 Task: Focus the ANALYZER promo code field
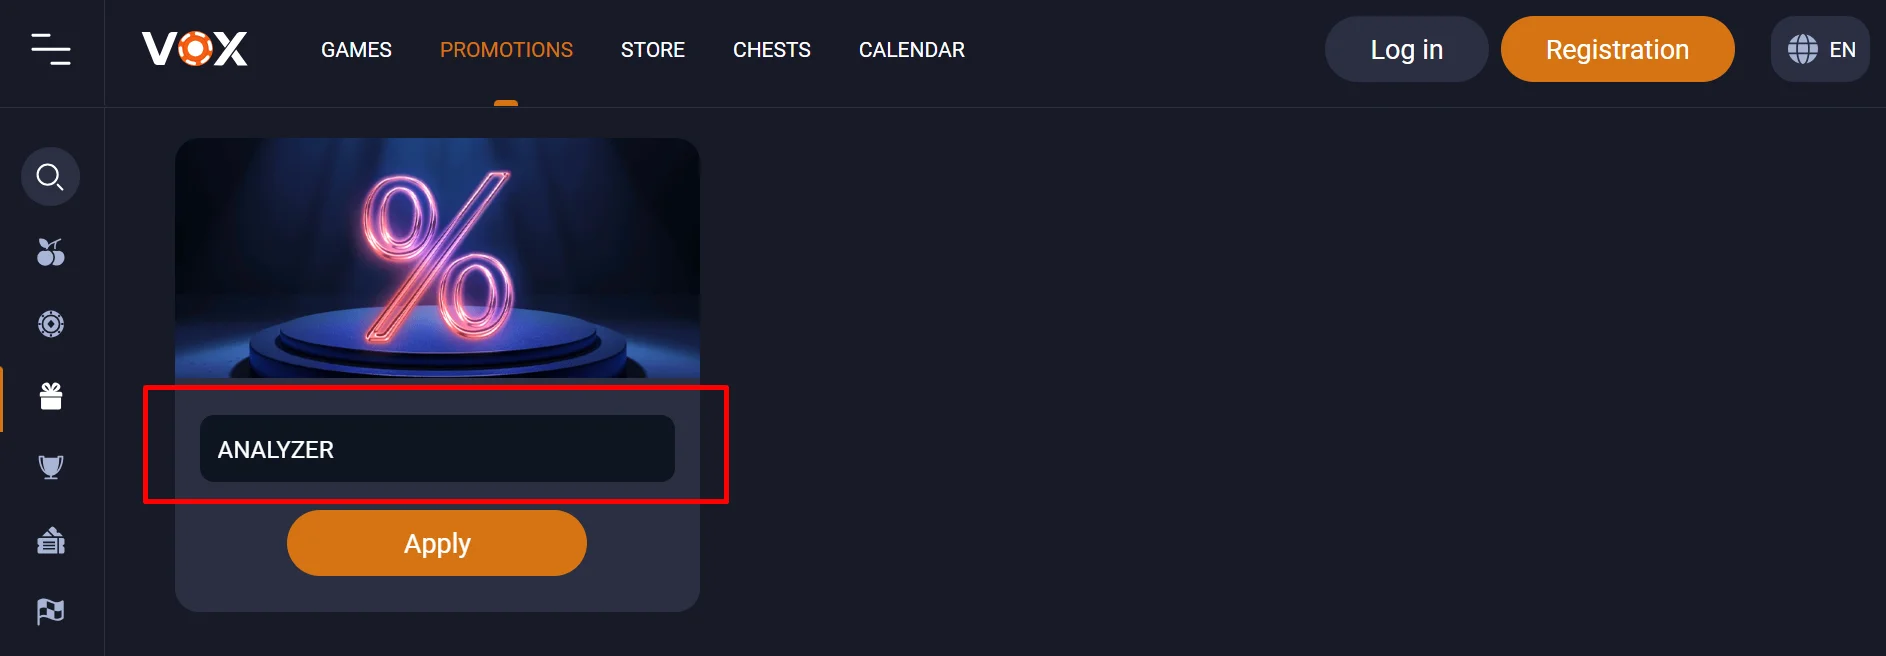point(437,449)
